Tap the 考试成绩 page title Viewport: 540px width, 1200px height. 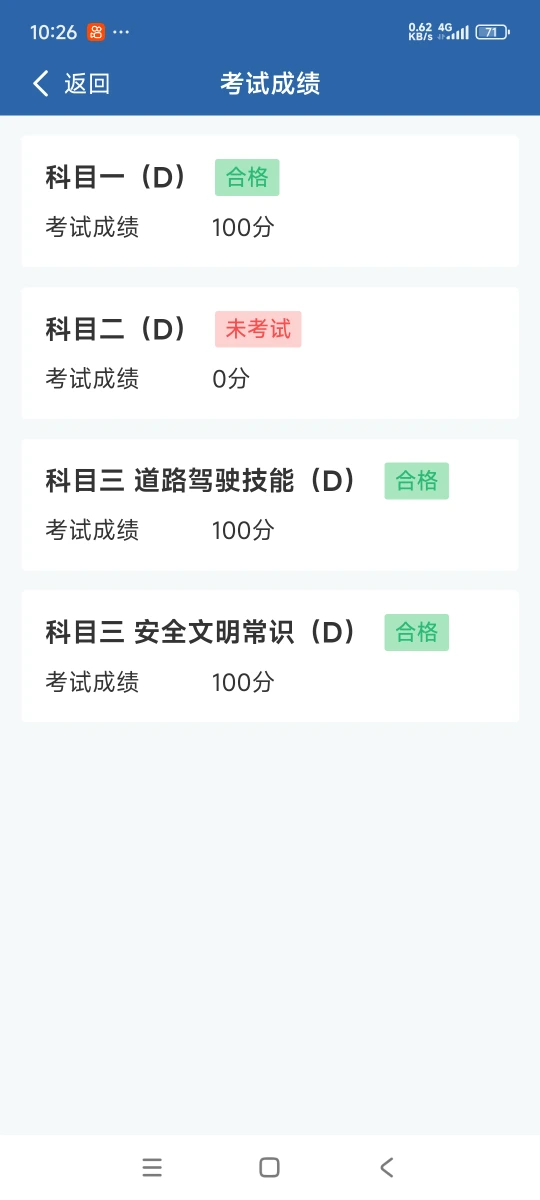(270, 84)
